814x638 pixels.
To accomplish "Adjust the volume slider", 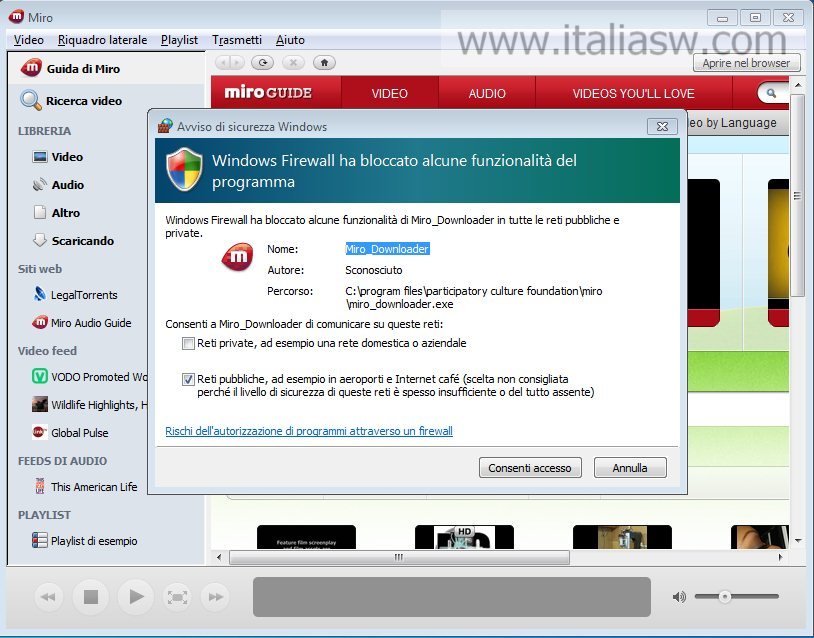I will (x=725, y=596).
